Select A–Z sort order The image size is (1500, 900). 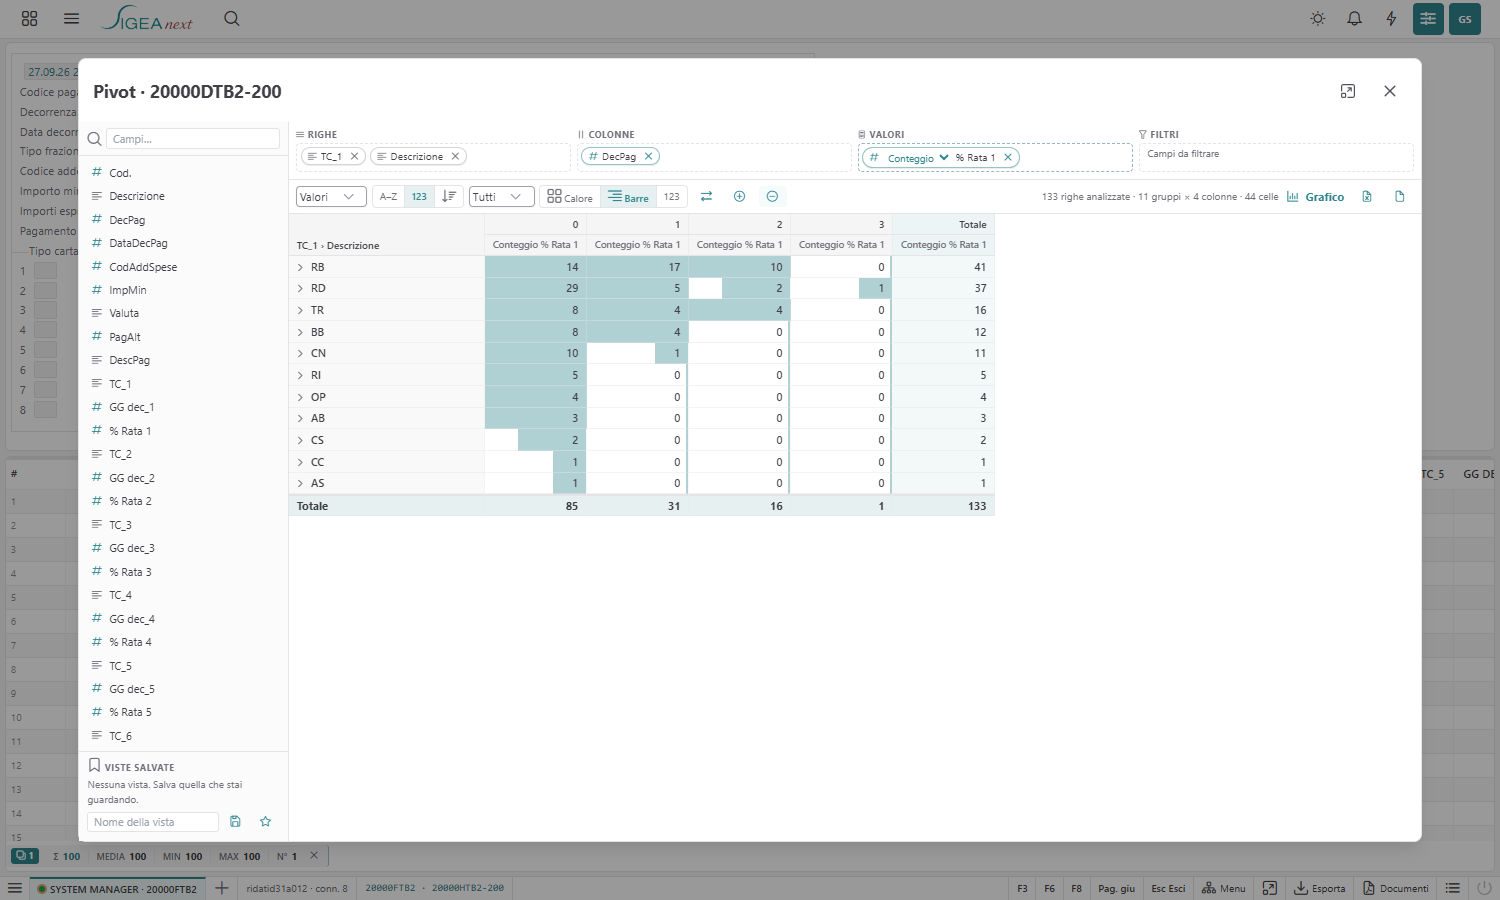pyautogui.click(x=388, y=197)
